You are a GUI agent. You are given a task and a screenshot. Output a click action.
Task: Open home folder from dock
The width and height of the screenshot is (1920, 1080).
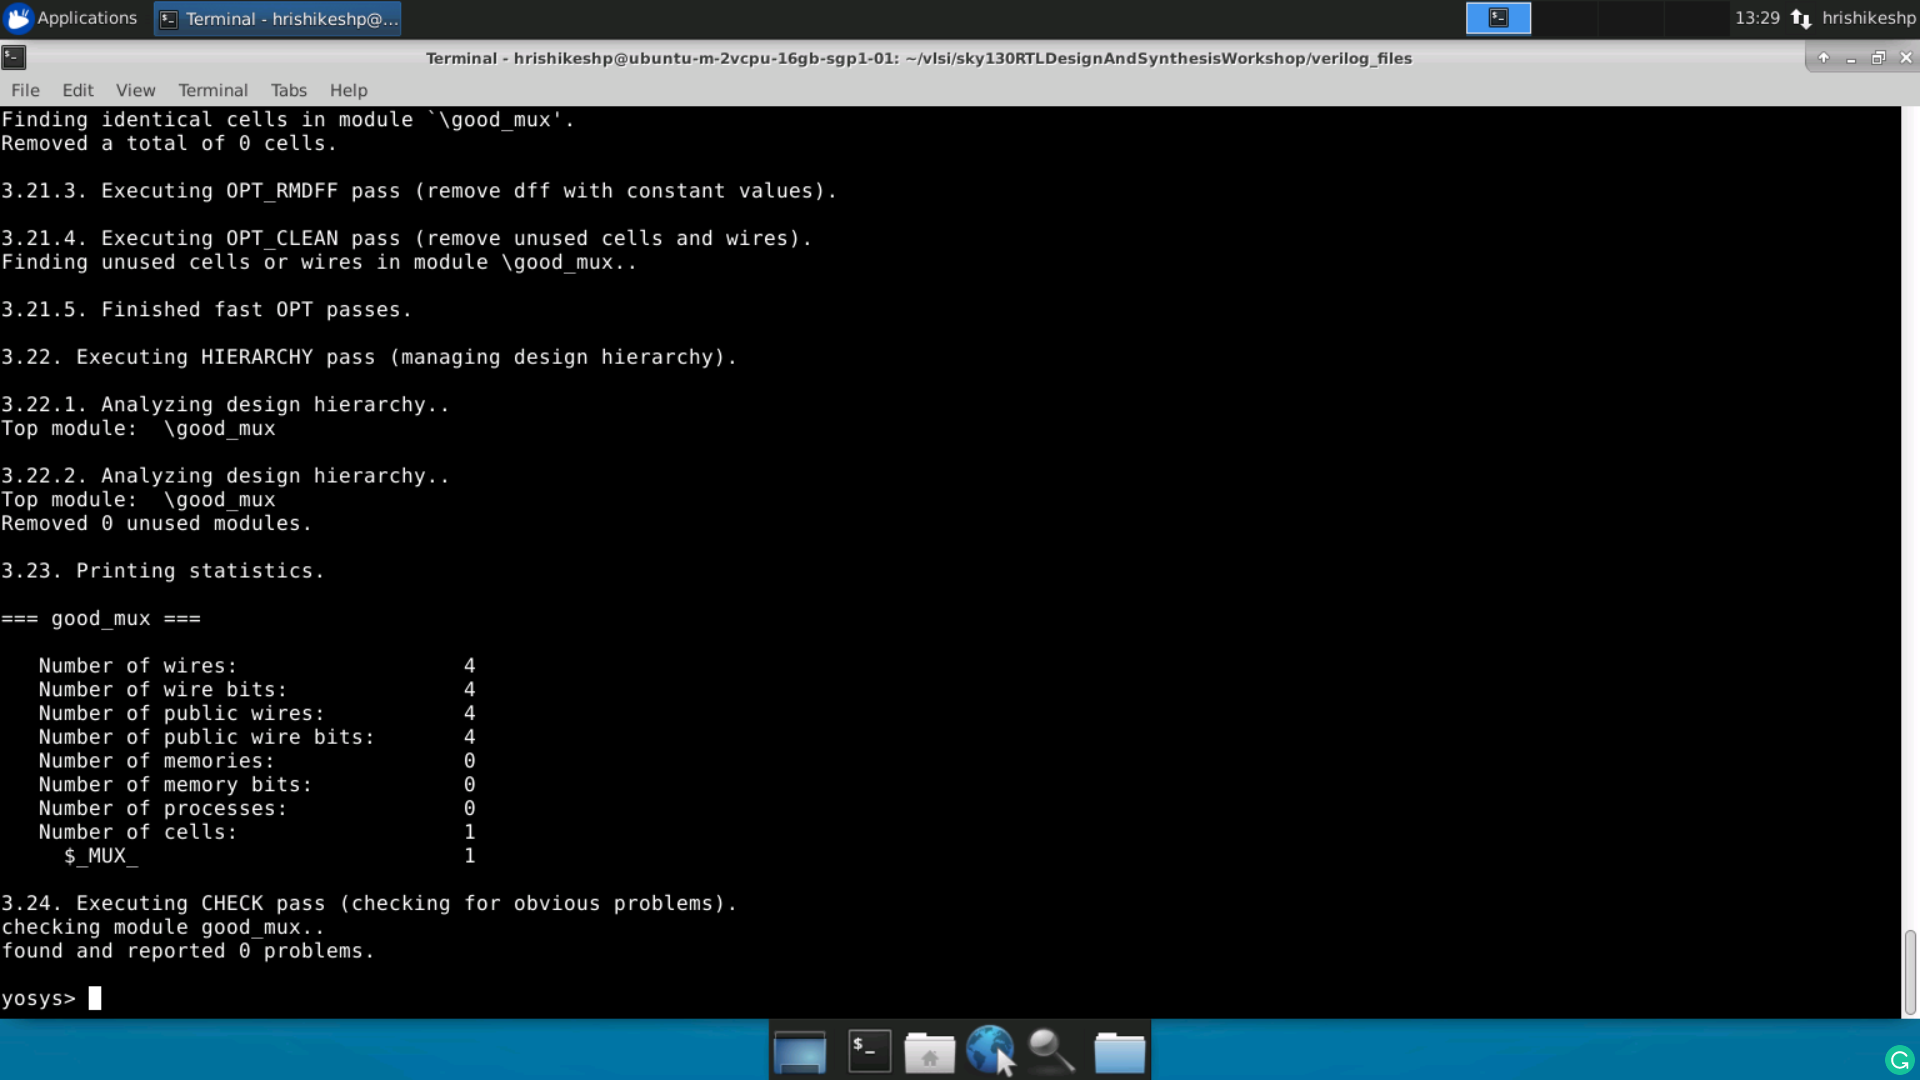(x=929, y=1051)
